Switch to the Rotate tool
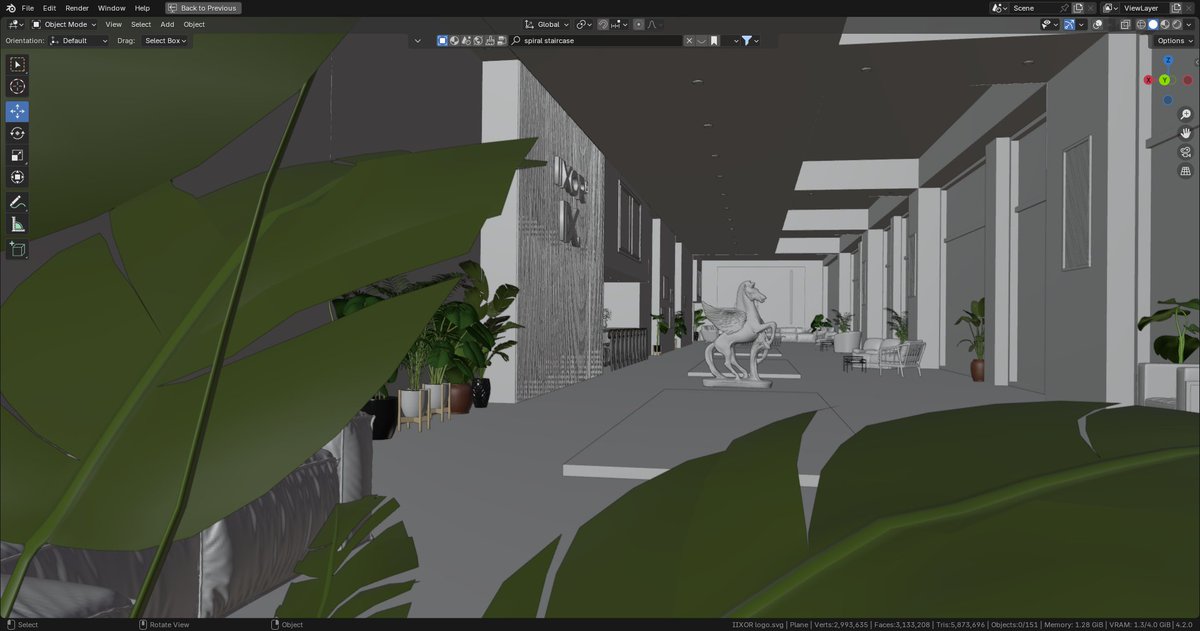 (17, 133)
